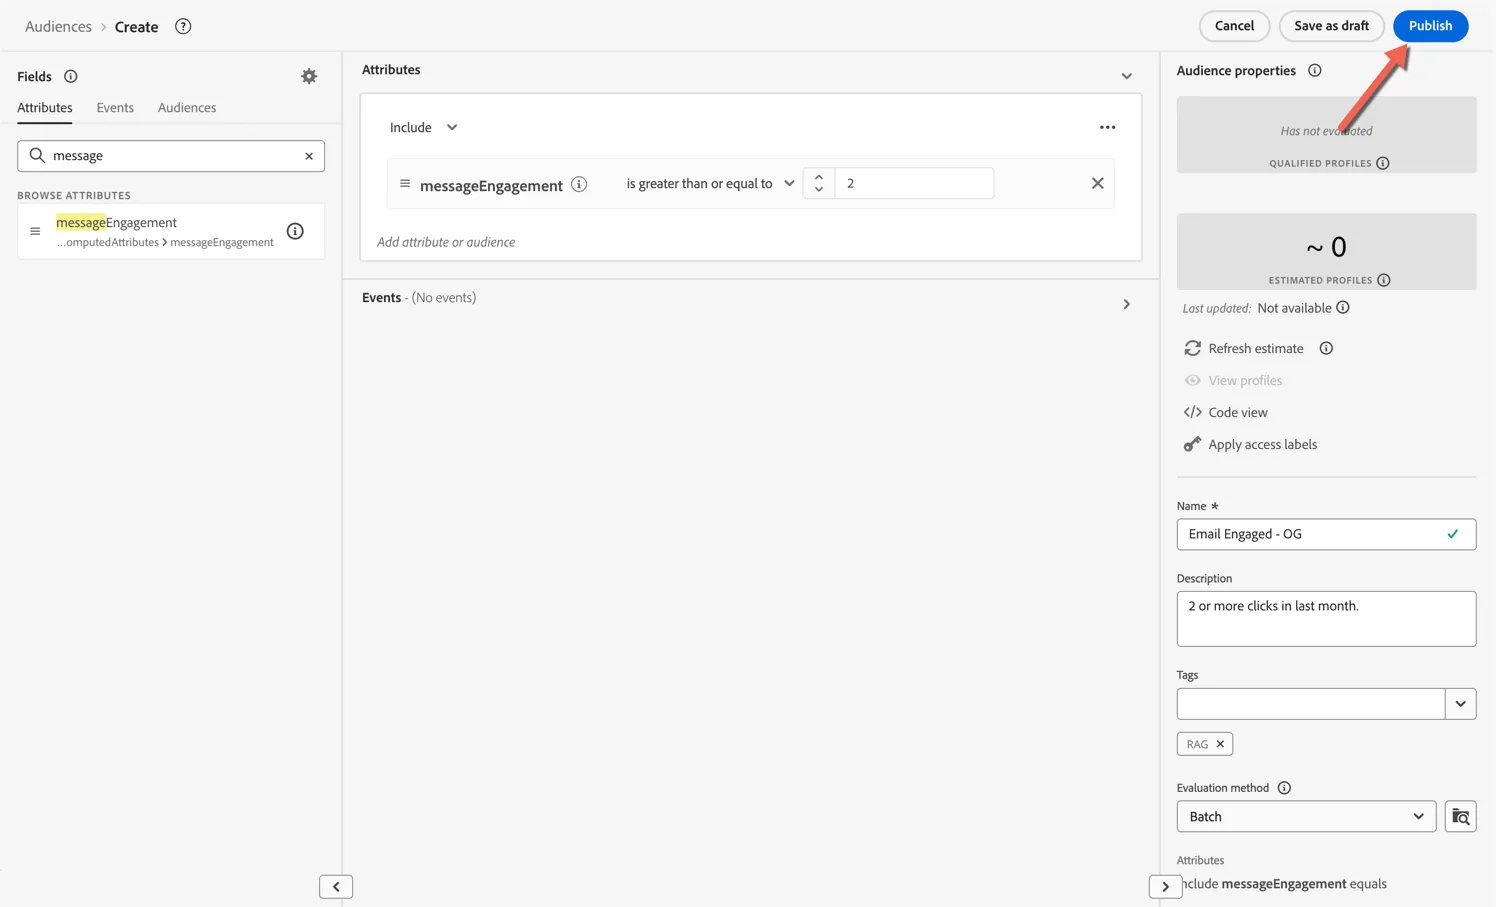The image size is (1496, 907).
Task: Open the Create help question-mark icon
Action: pyautogui.click(x=183, y=27)
